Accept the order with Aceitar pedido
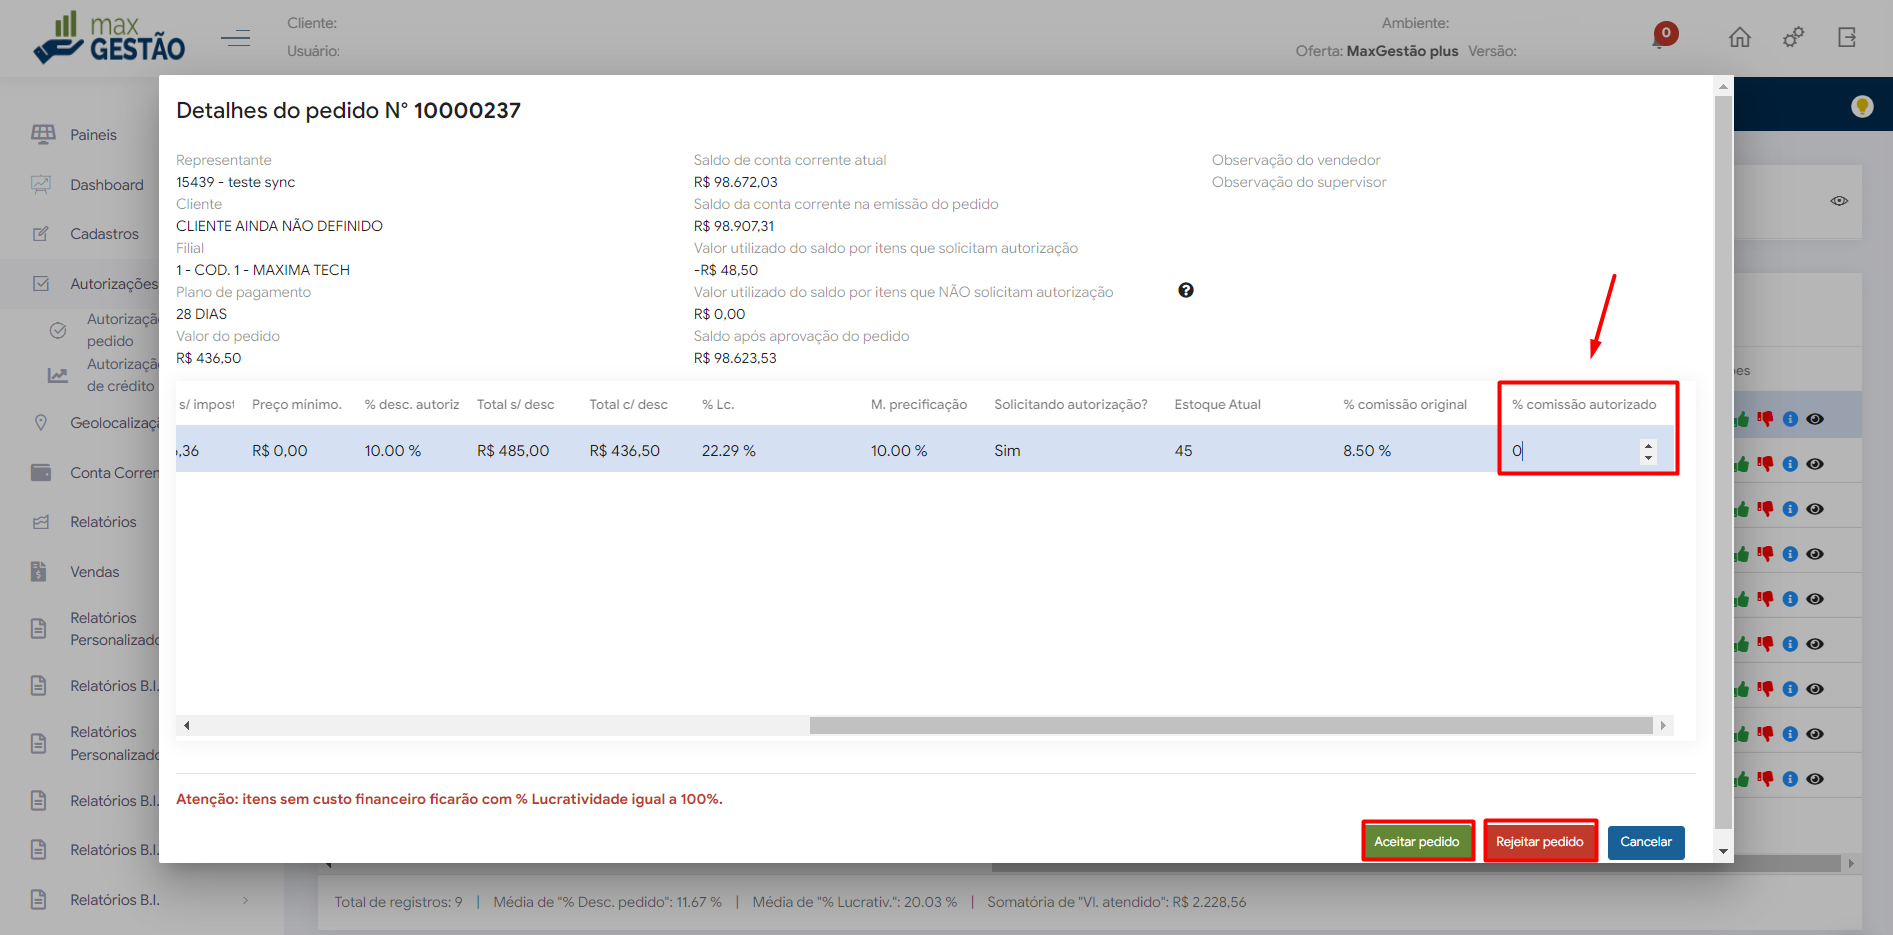1893x935 pixels. pos(1417,842)
